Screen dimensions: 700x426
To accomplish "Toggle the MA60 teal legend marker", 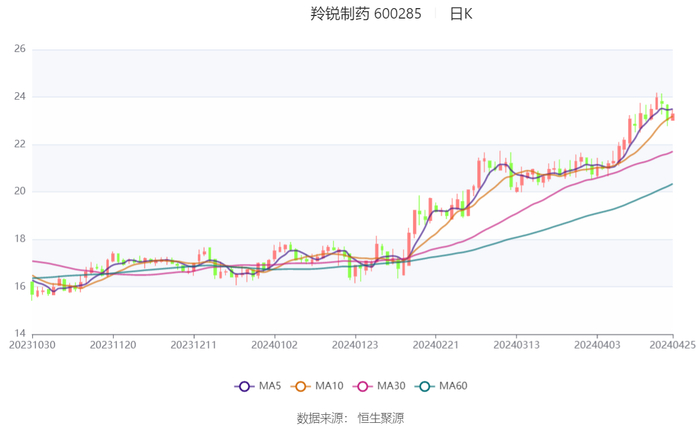I will click(x=425, y=386).
